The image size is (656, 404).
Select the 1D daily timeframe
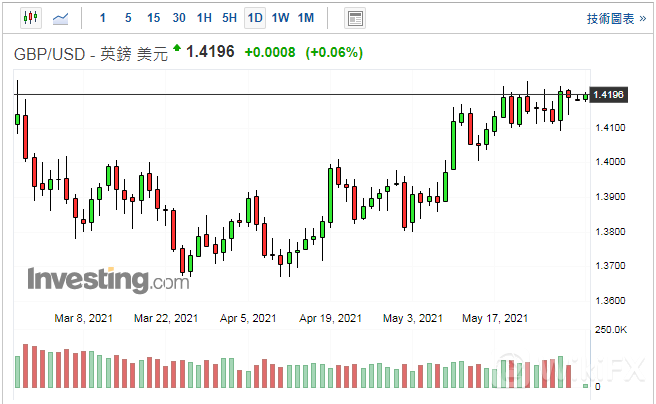(x=255, y=18)
